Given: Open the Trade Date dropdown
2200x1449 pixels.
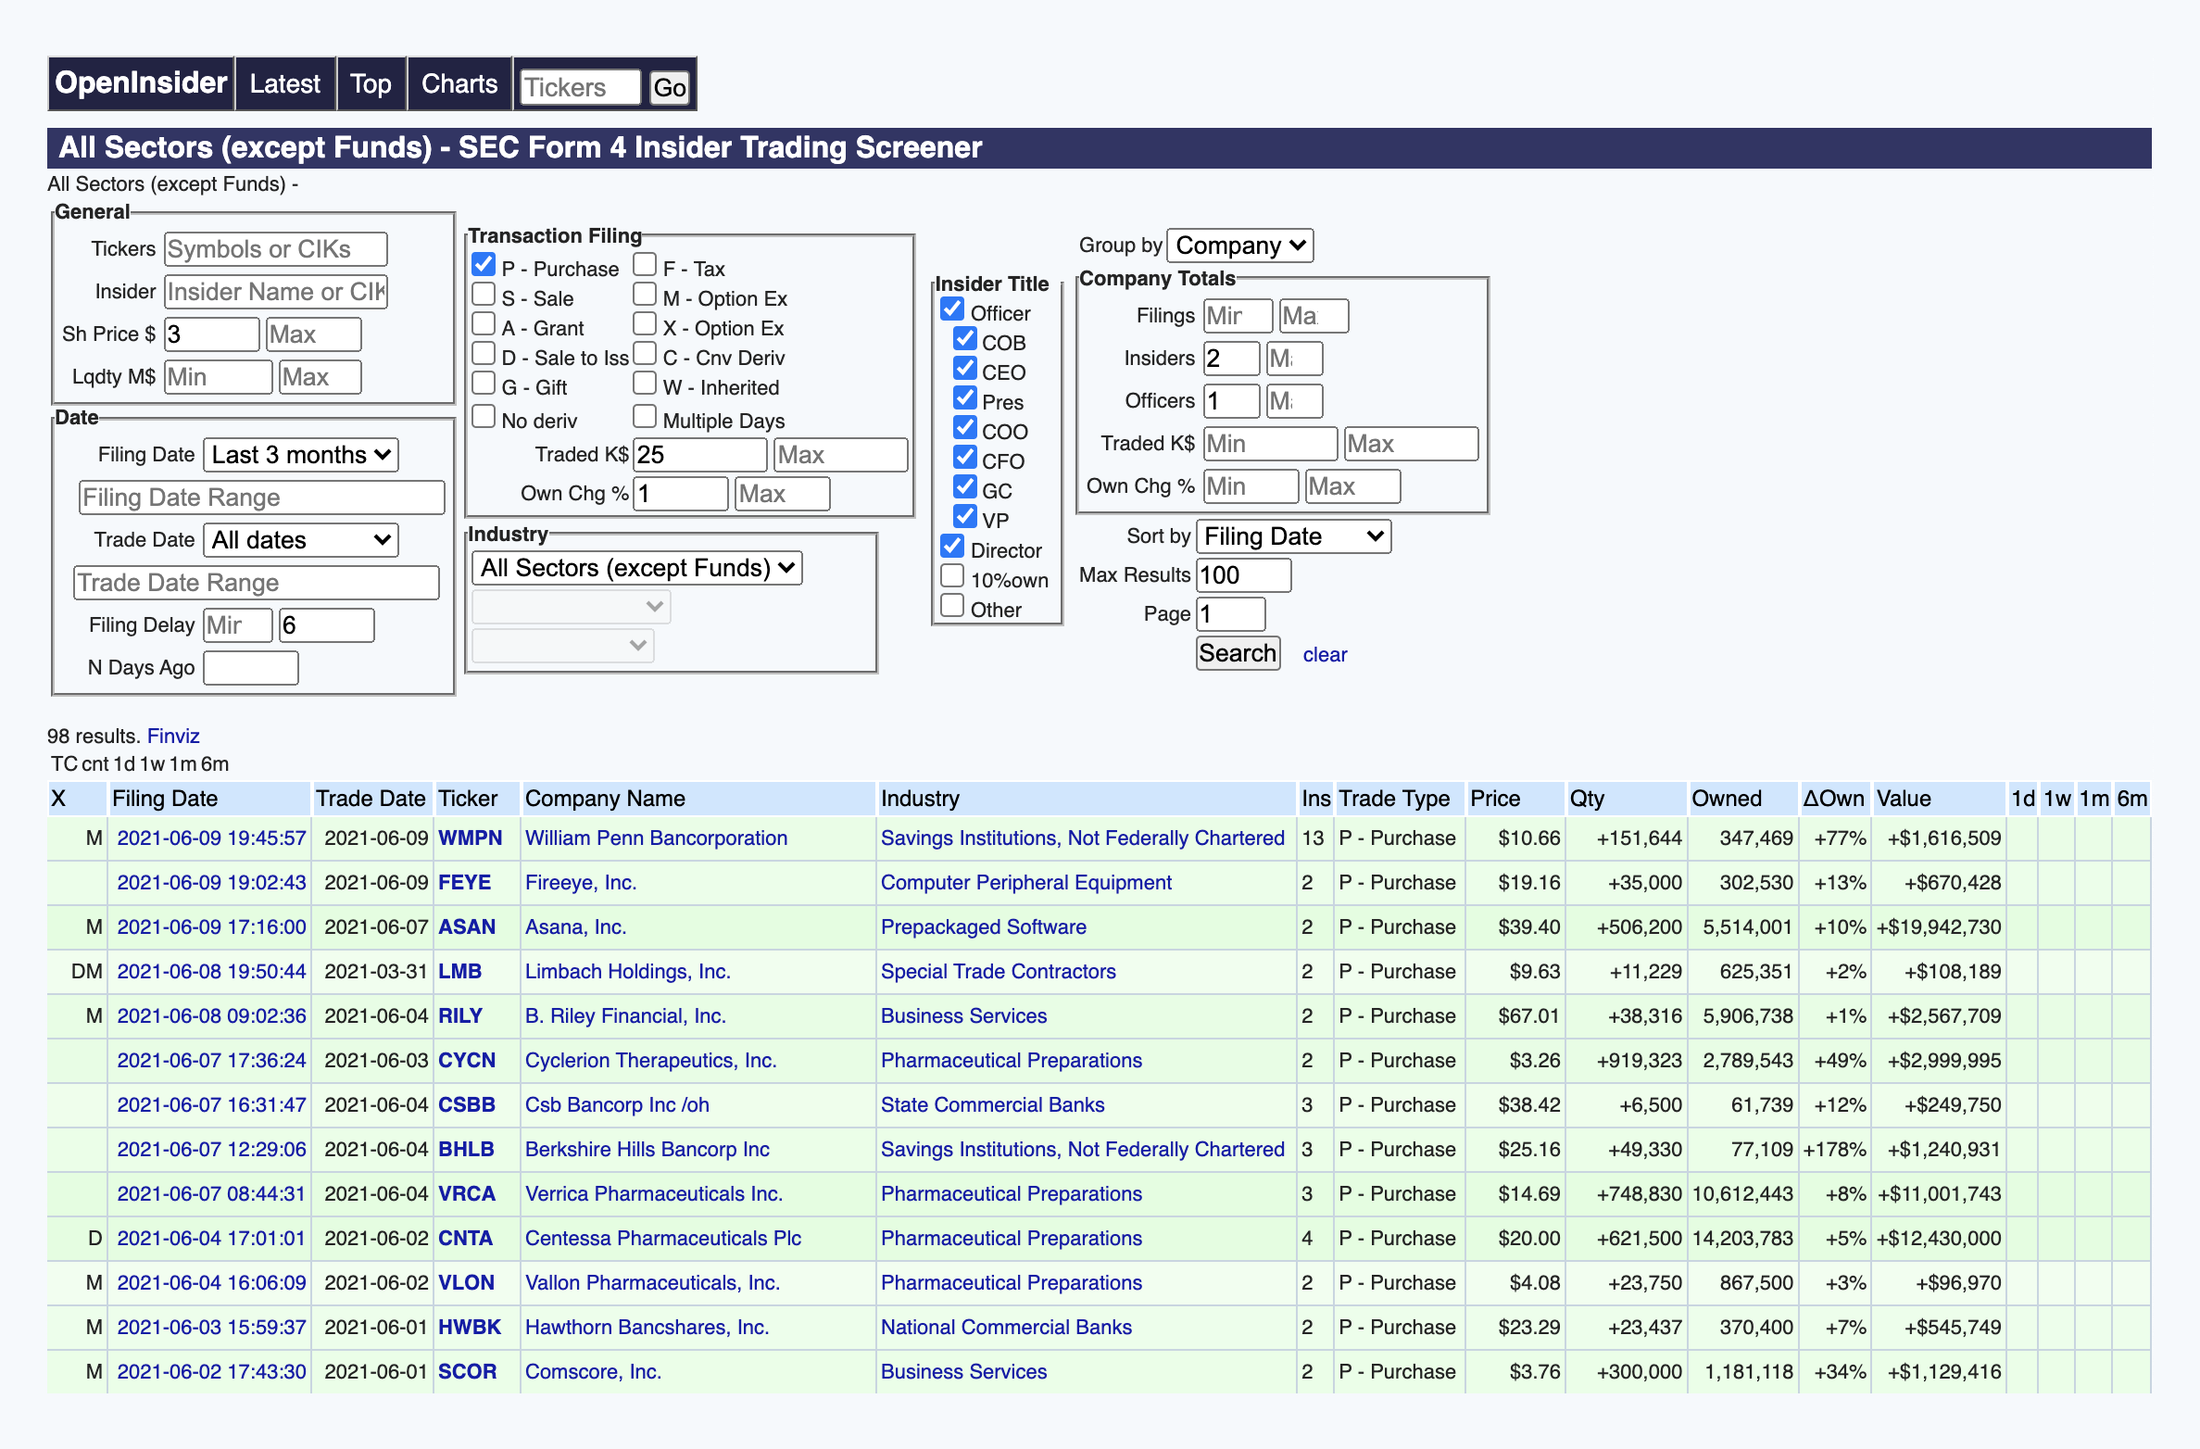Looking at the screenshot, I should [301, 540].
